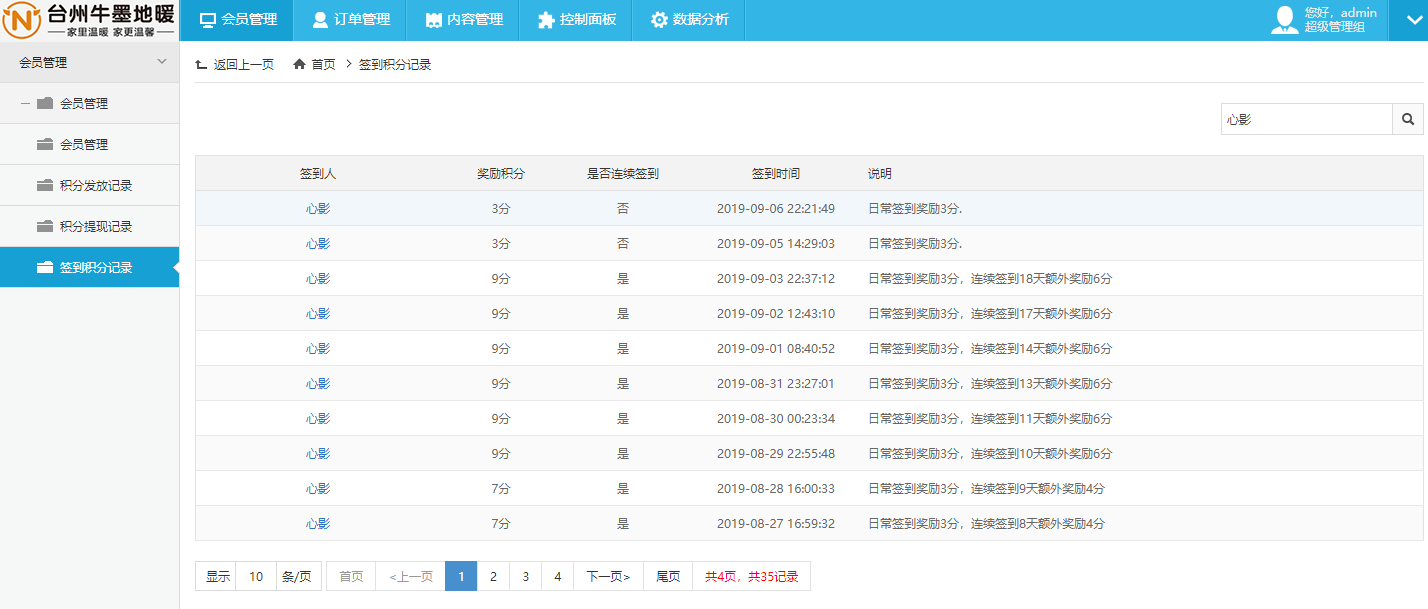Go to page 4
Screen dimensions: 1428x609
[557, 576]
